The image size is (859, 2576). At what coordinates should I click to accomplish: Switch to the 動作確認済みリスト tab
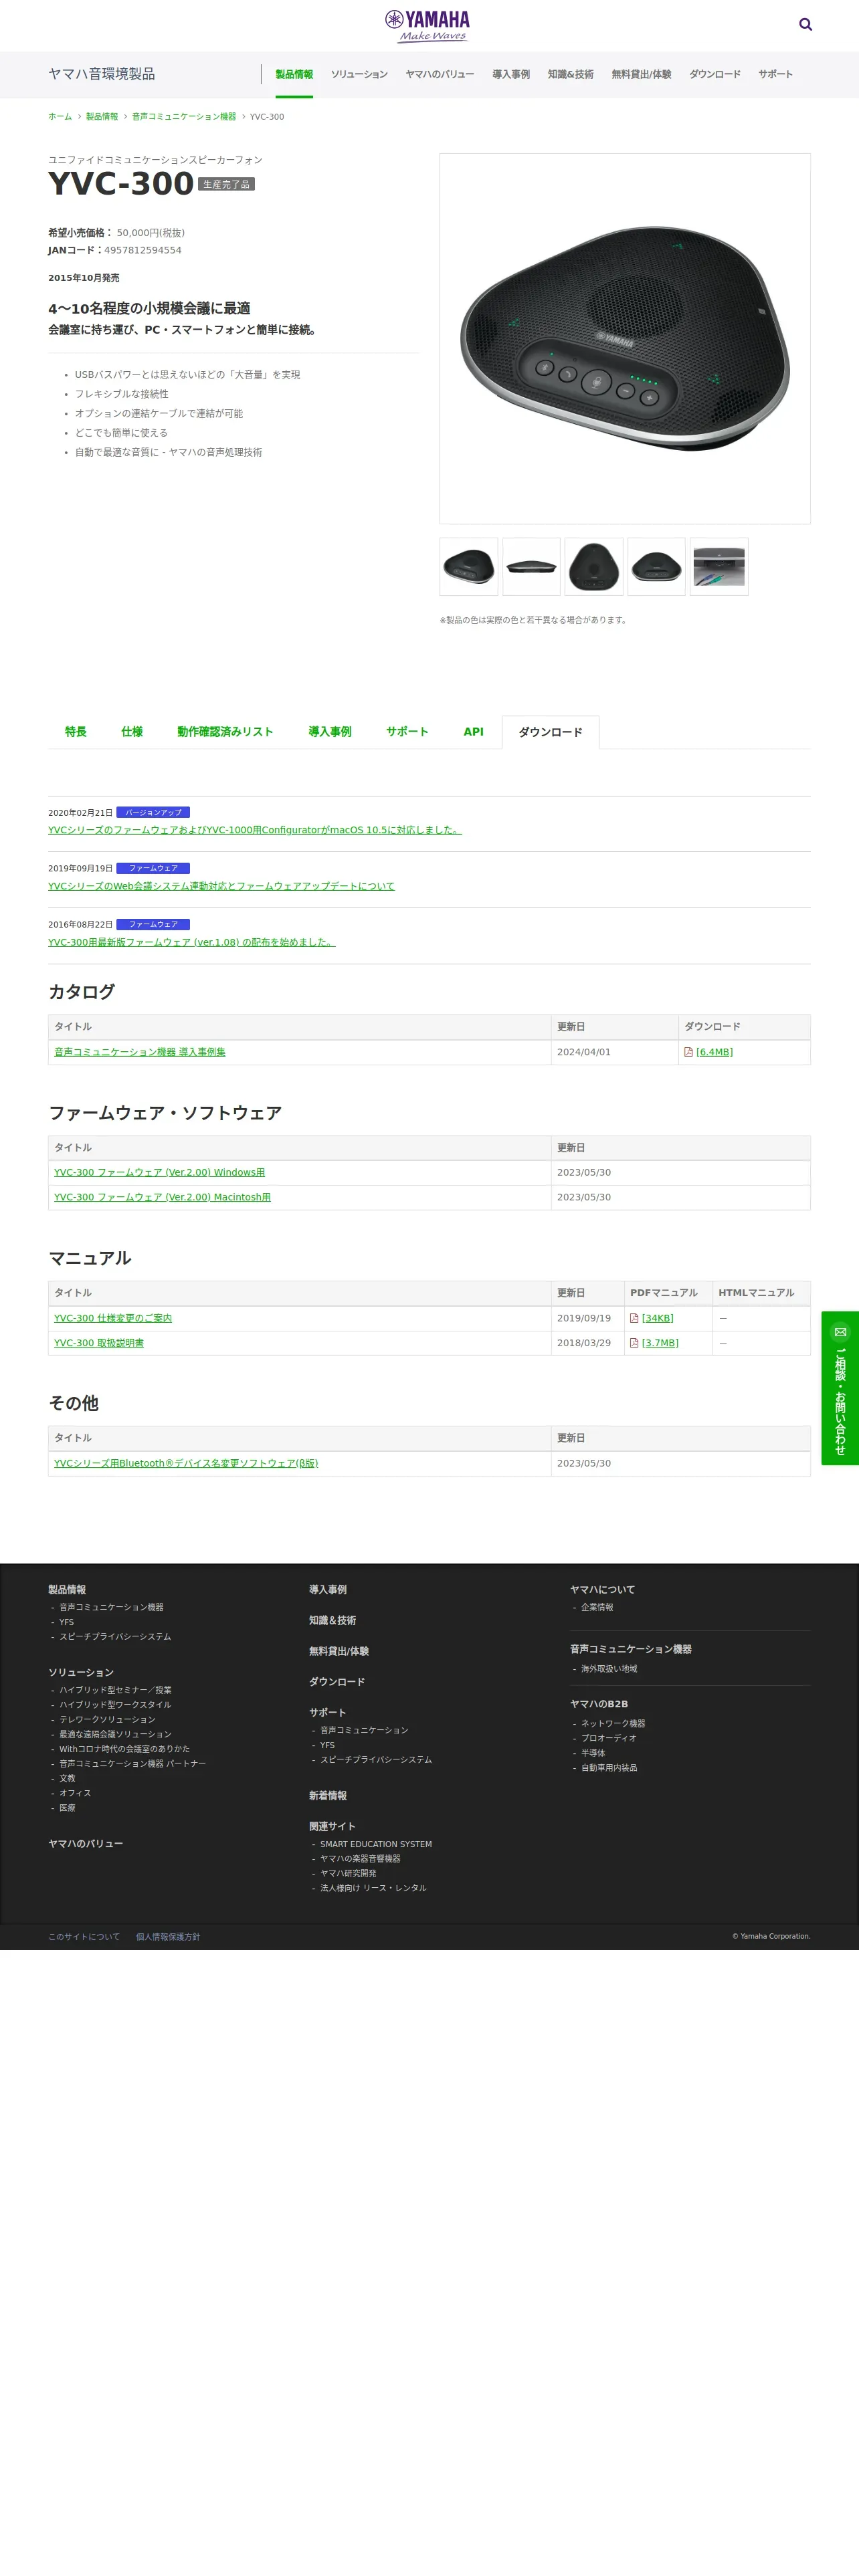pyautogui.click(x=225, y=732)
